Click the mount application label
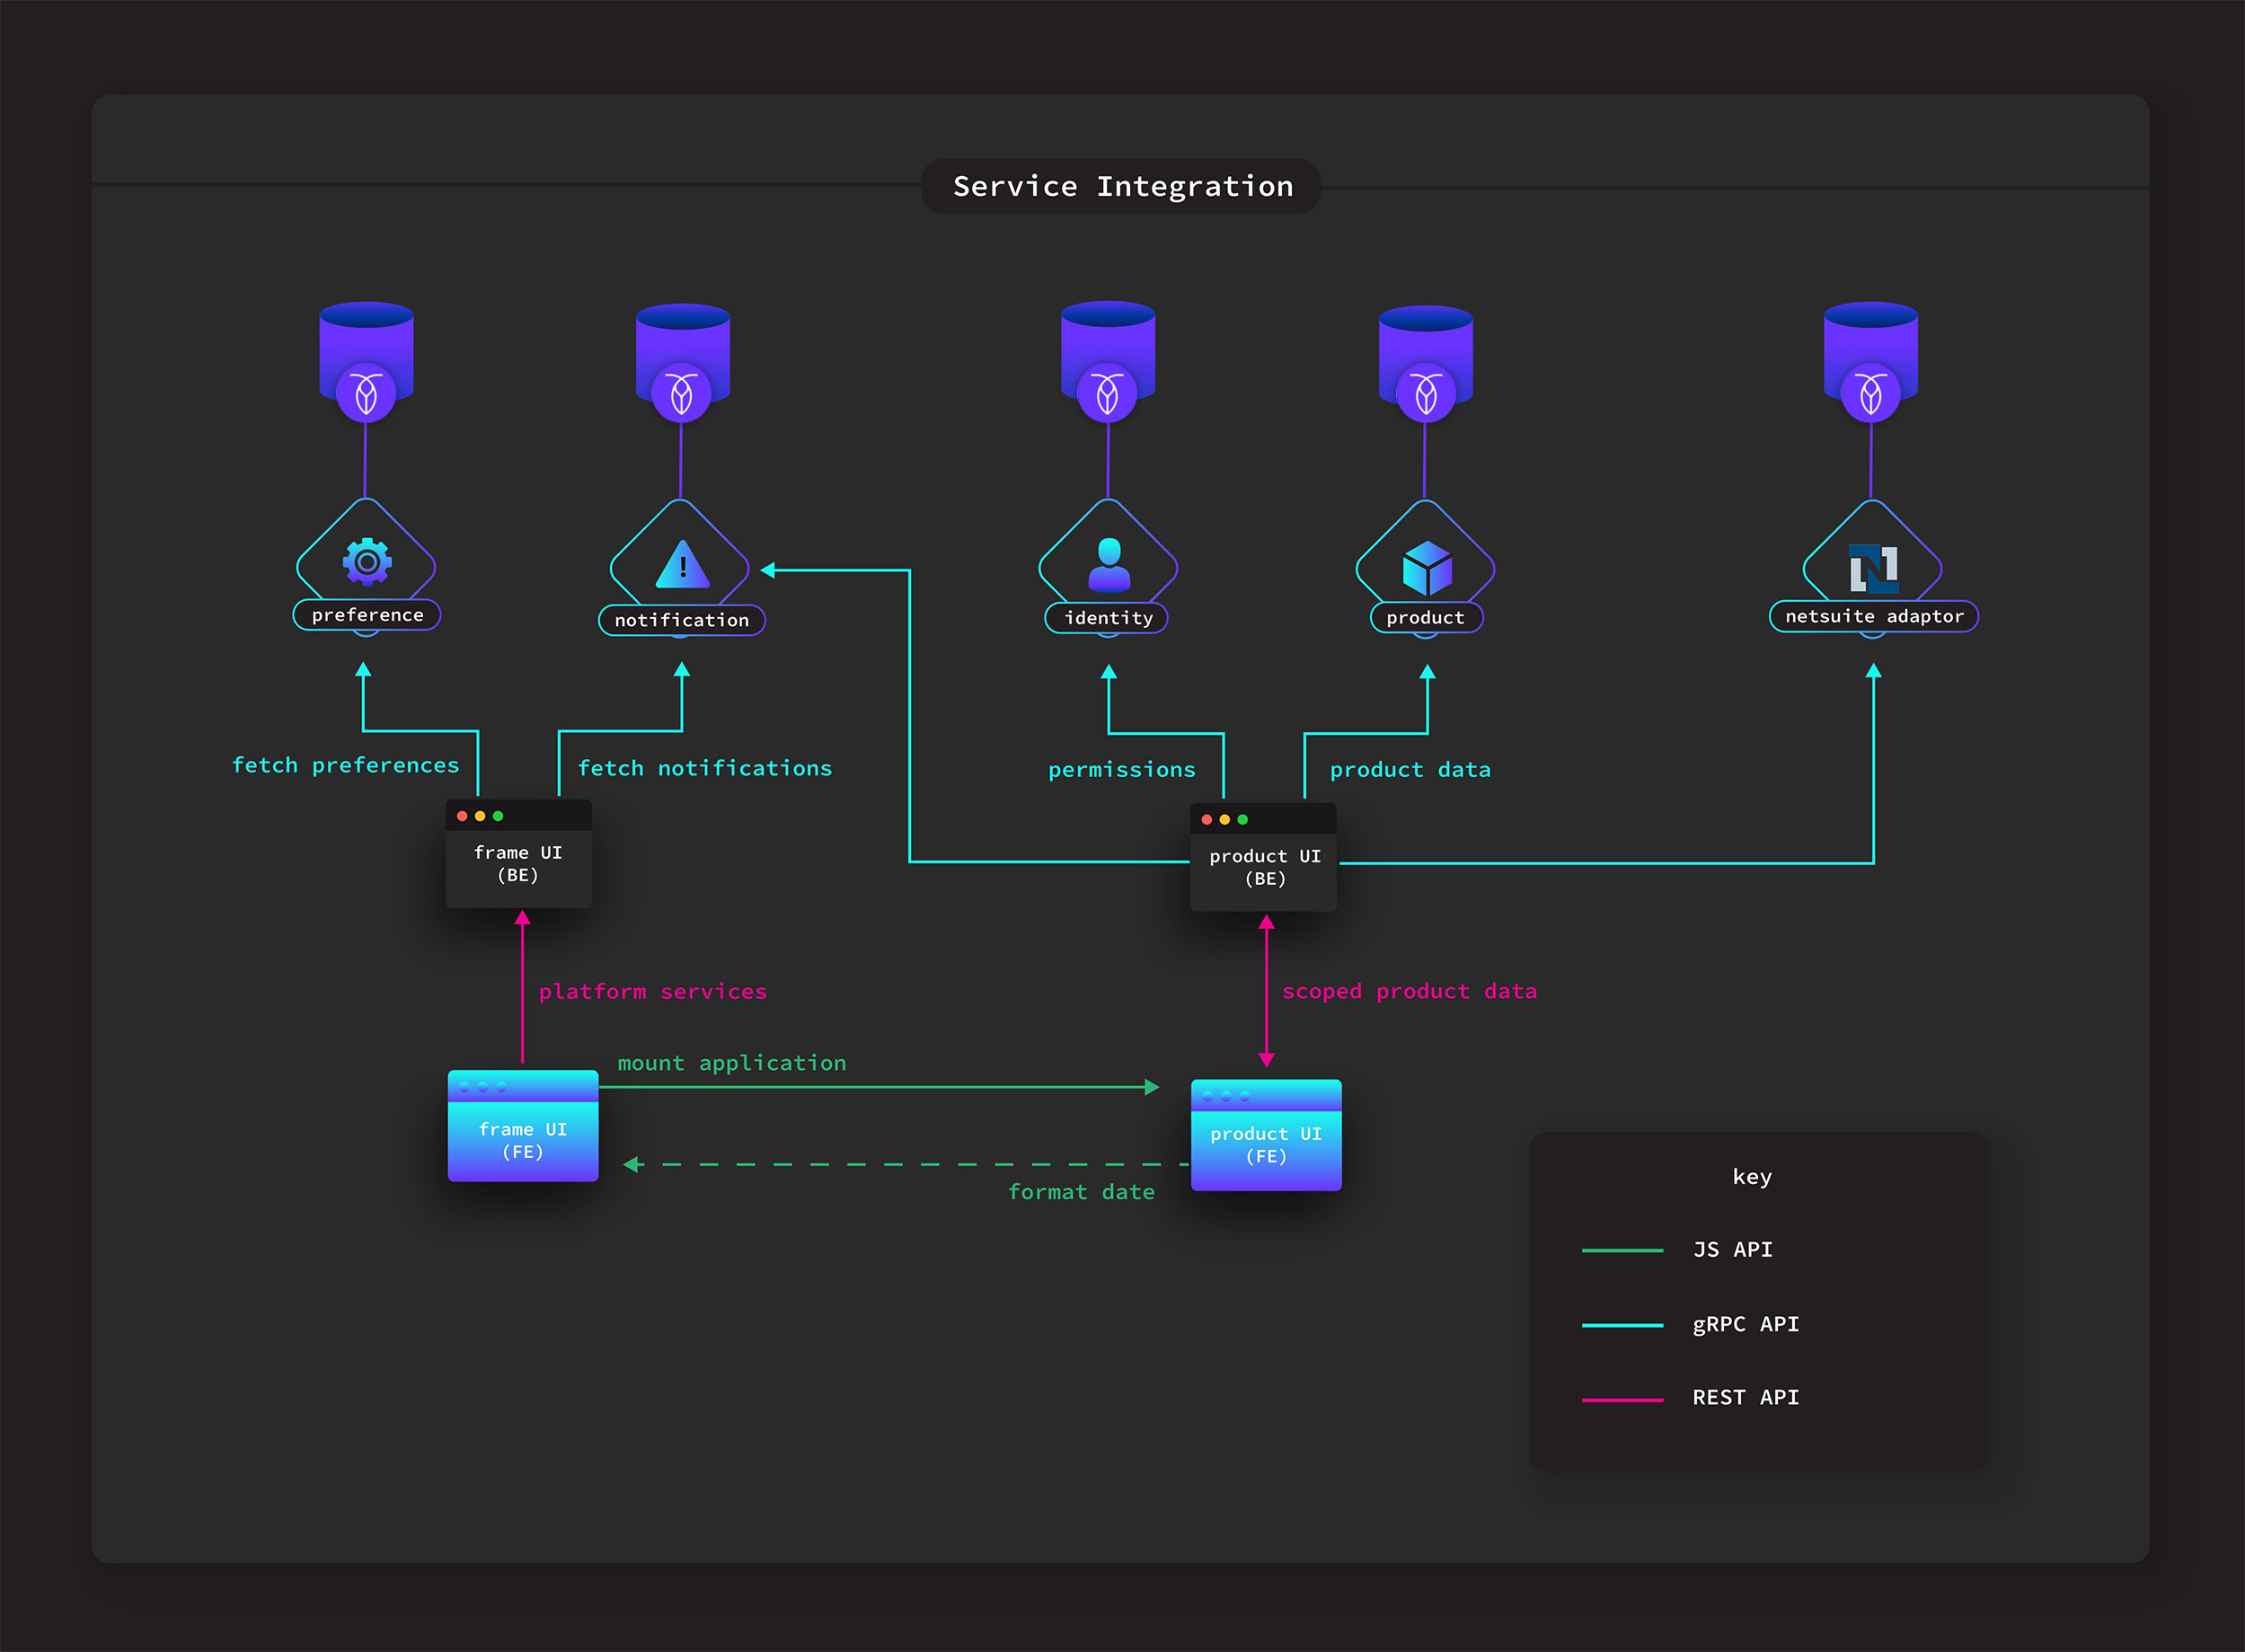The width and height of the screenshot is (2245, 1652). [x=731, y=1062]
